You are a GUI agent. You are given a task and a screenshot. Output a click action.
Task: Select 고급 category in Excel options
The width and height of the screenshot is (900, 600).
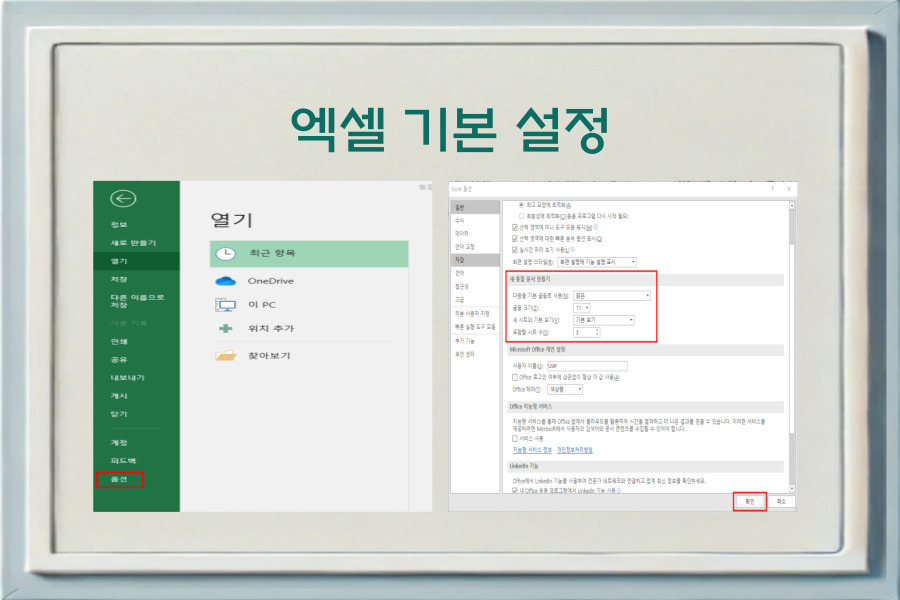coord(460,300)
